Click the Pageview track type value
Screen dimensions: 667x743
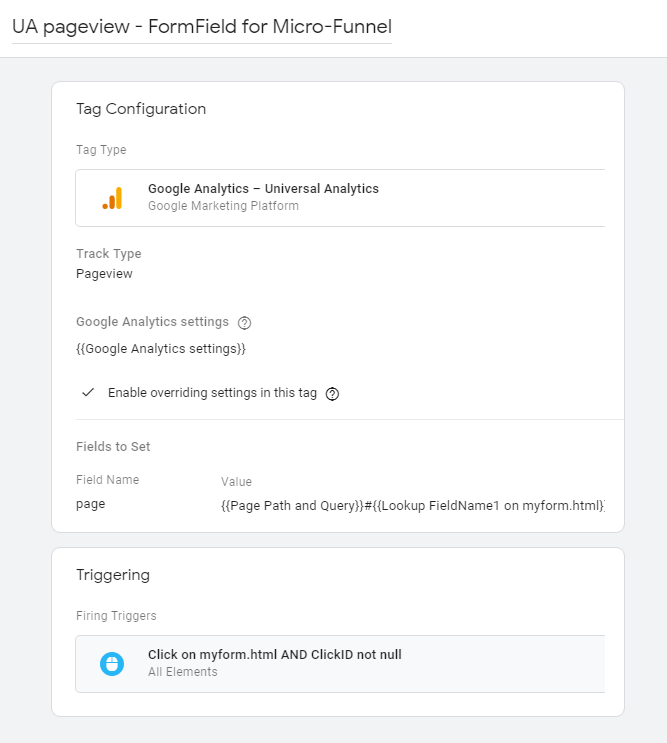point(104,273)
